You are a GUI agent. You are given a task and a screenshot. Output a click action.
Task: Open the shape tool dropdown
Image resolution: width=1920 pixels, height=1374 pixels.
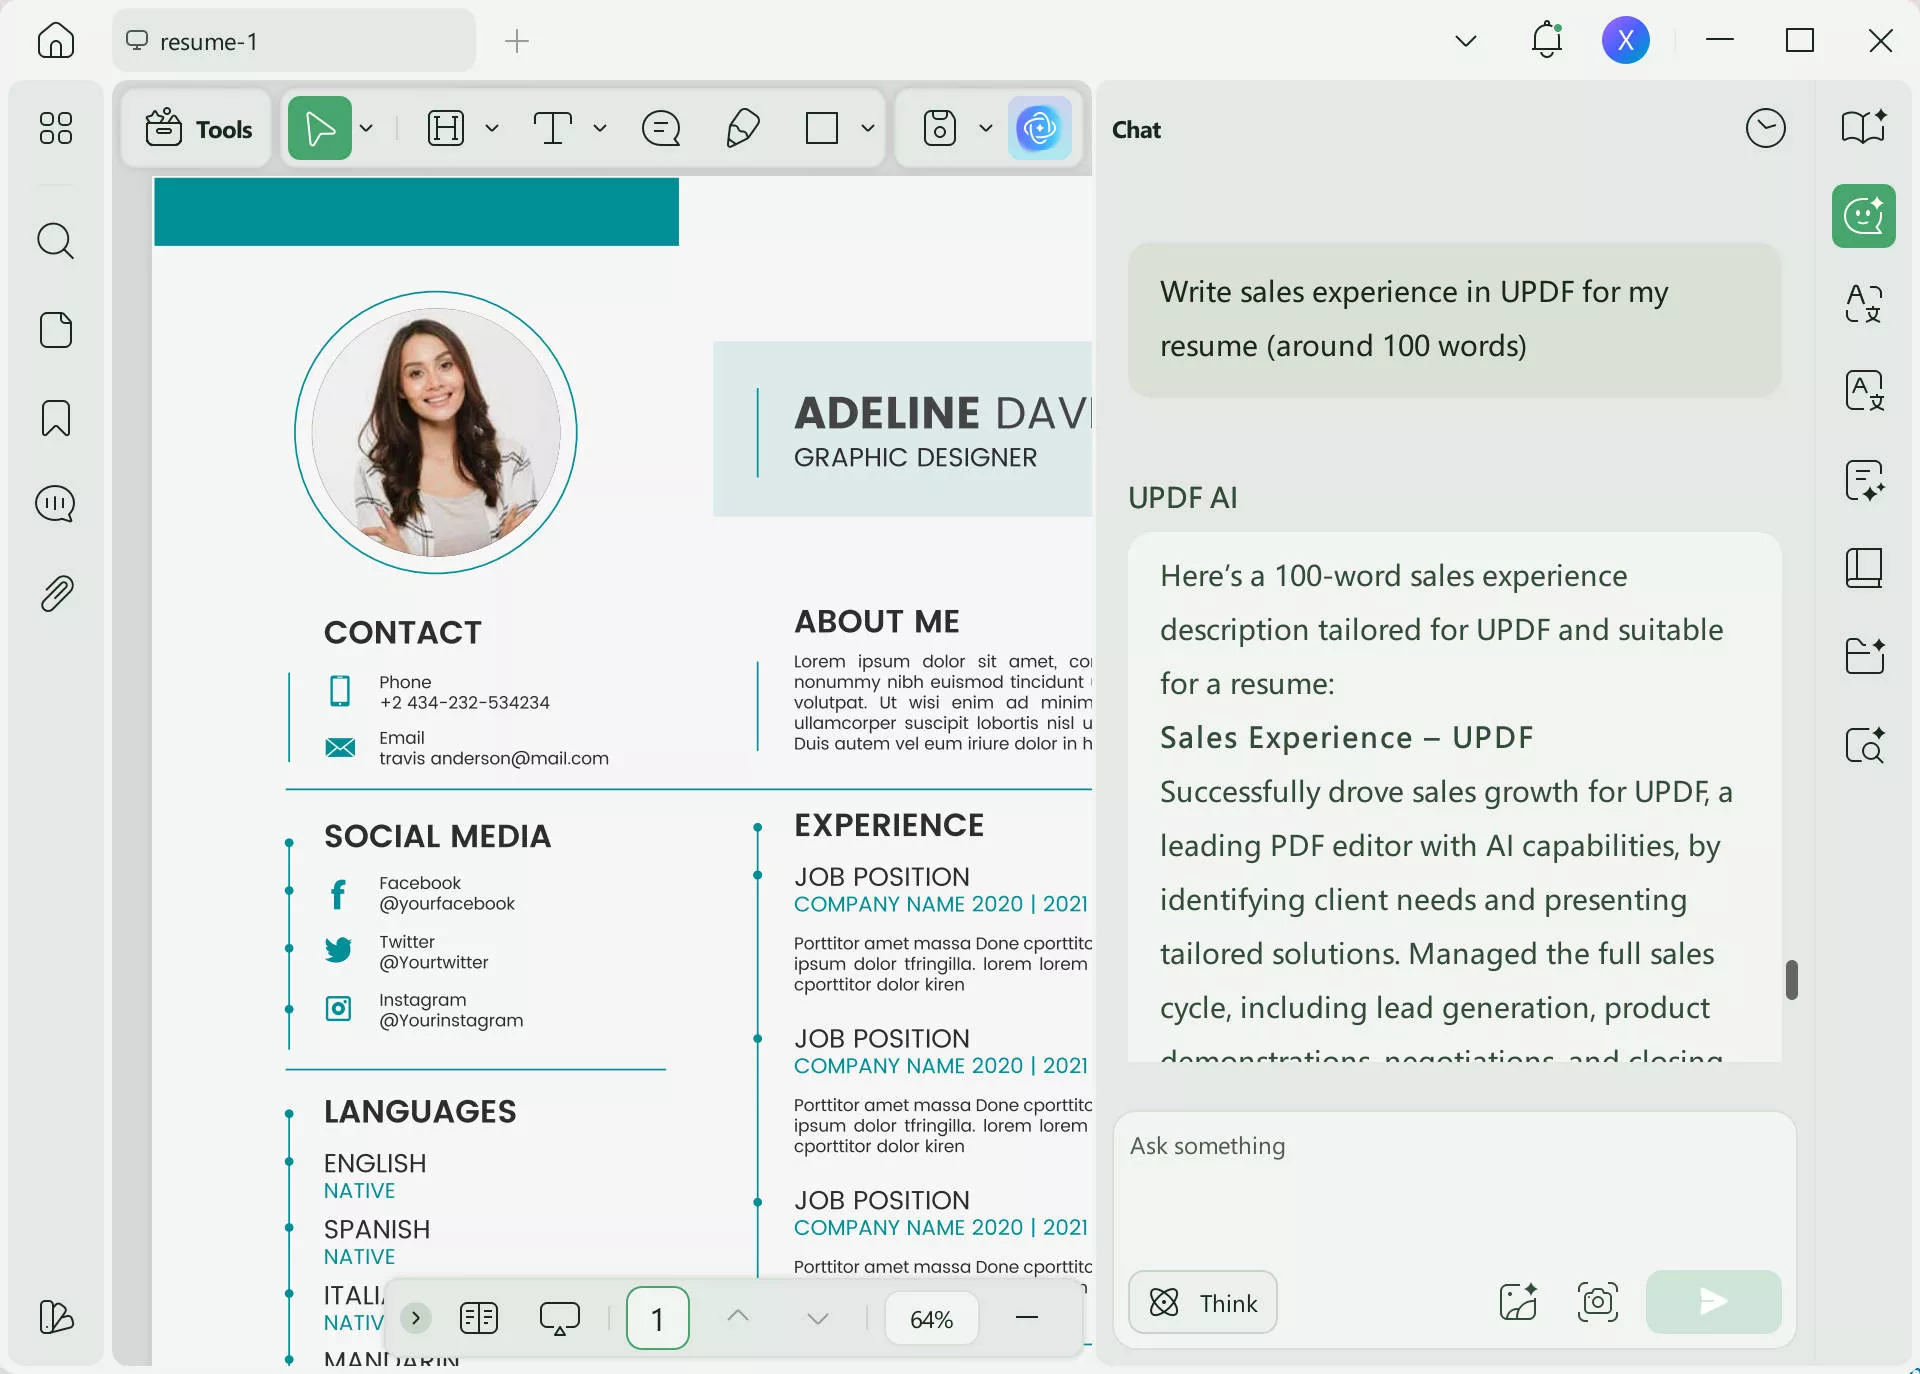click(868, 128)
